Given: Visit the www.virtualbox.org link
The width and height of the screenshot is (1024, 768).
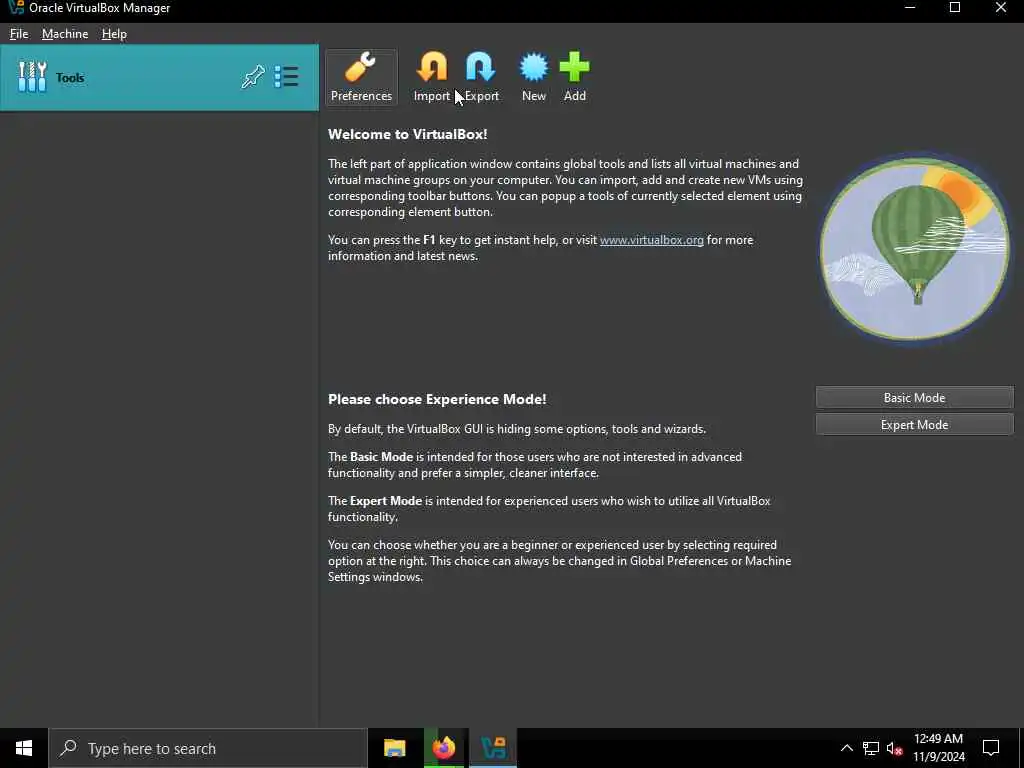Looking at the screenshot, I should point(651,240).
